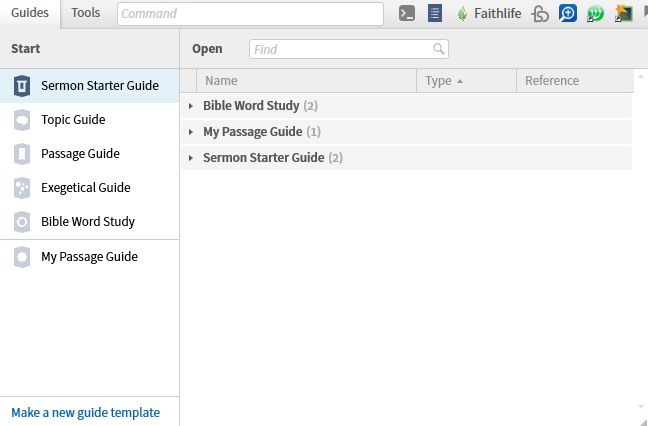Sort list by the Type column header
The width and height of the screenshot is (648, 426).
(x=466, y=81)
